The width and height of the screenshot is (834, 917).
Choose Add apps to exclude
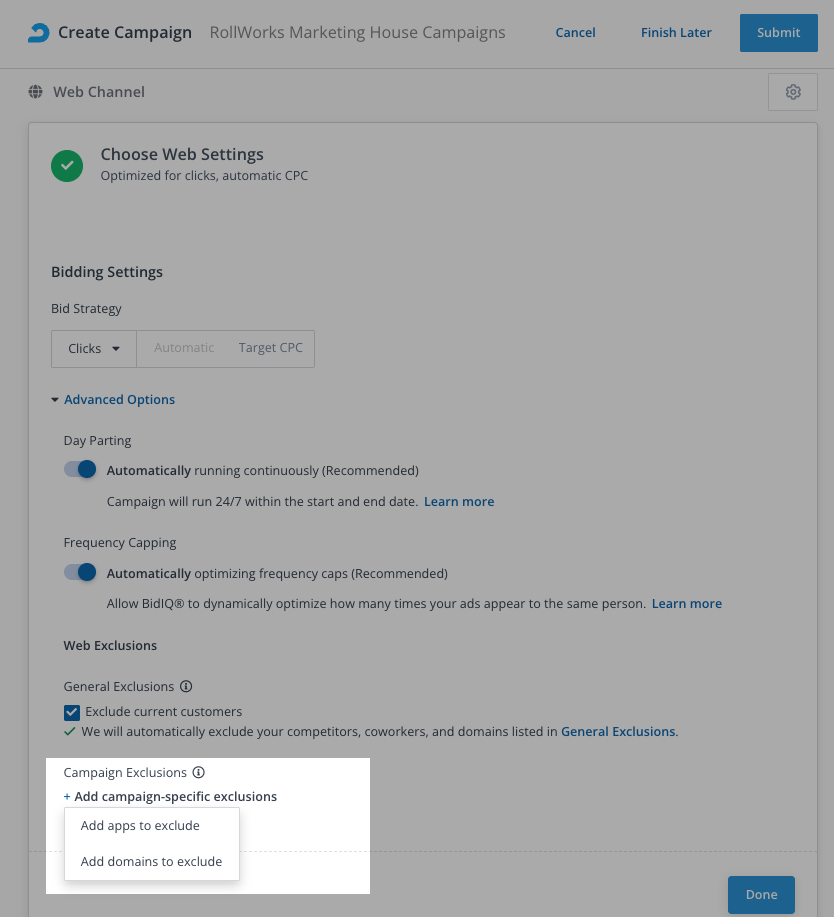[140, 826]
